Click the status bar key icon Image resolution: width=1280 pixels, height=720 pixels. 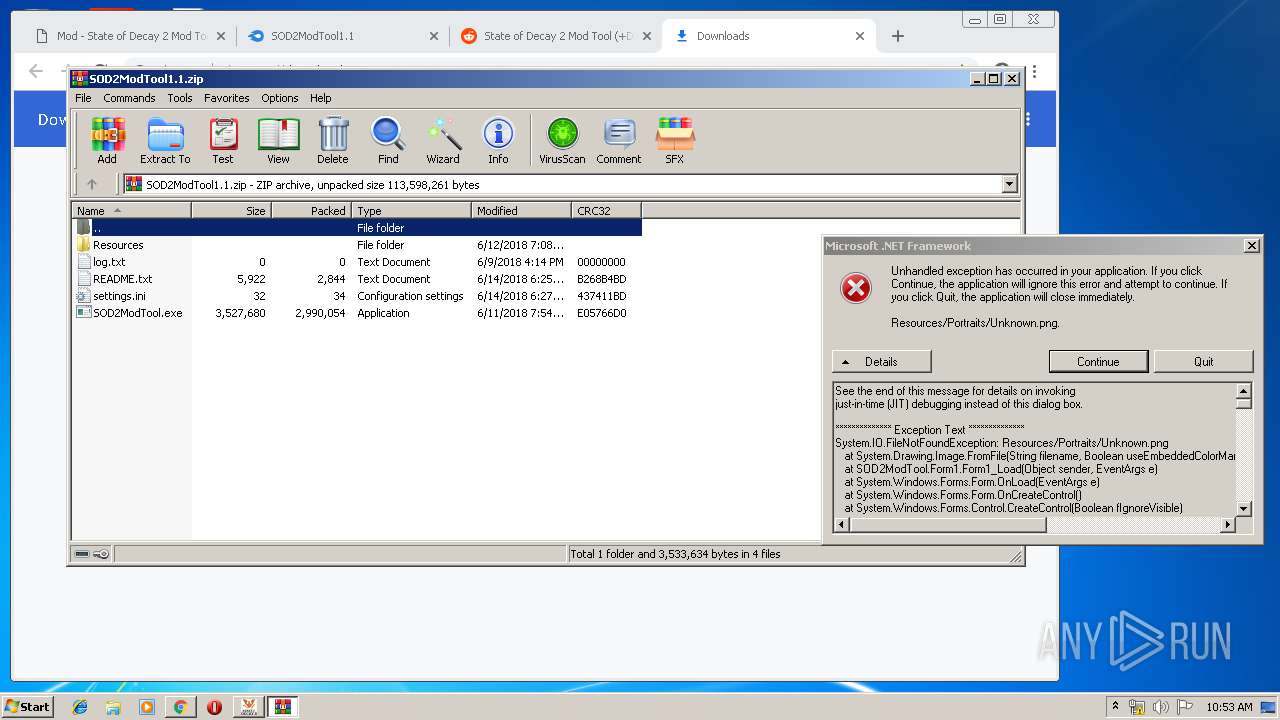coord(101,554)
